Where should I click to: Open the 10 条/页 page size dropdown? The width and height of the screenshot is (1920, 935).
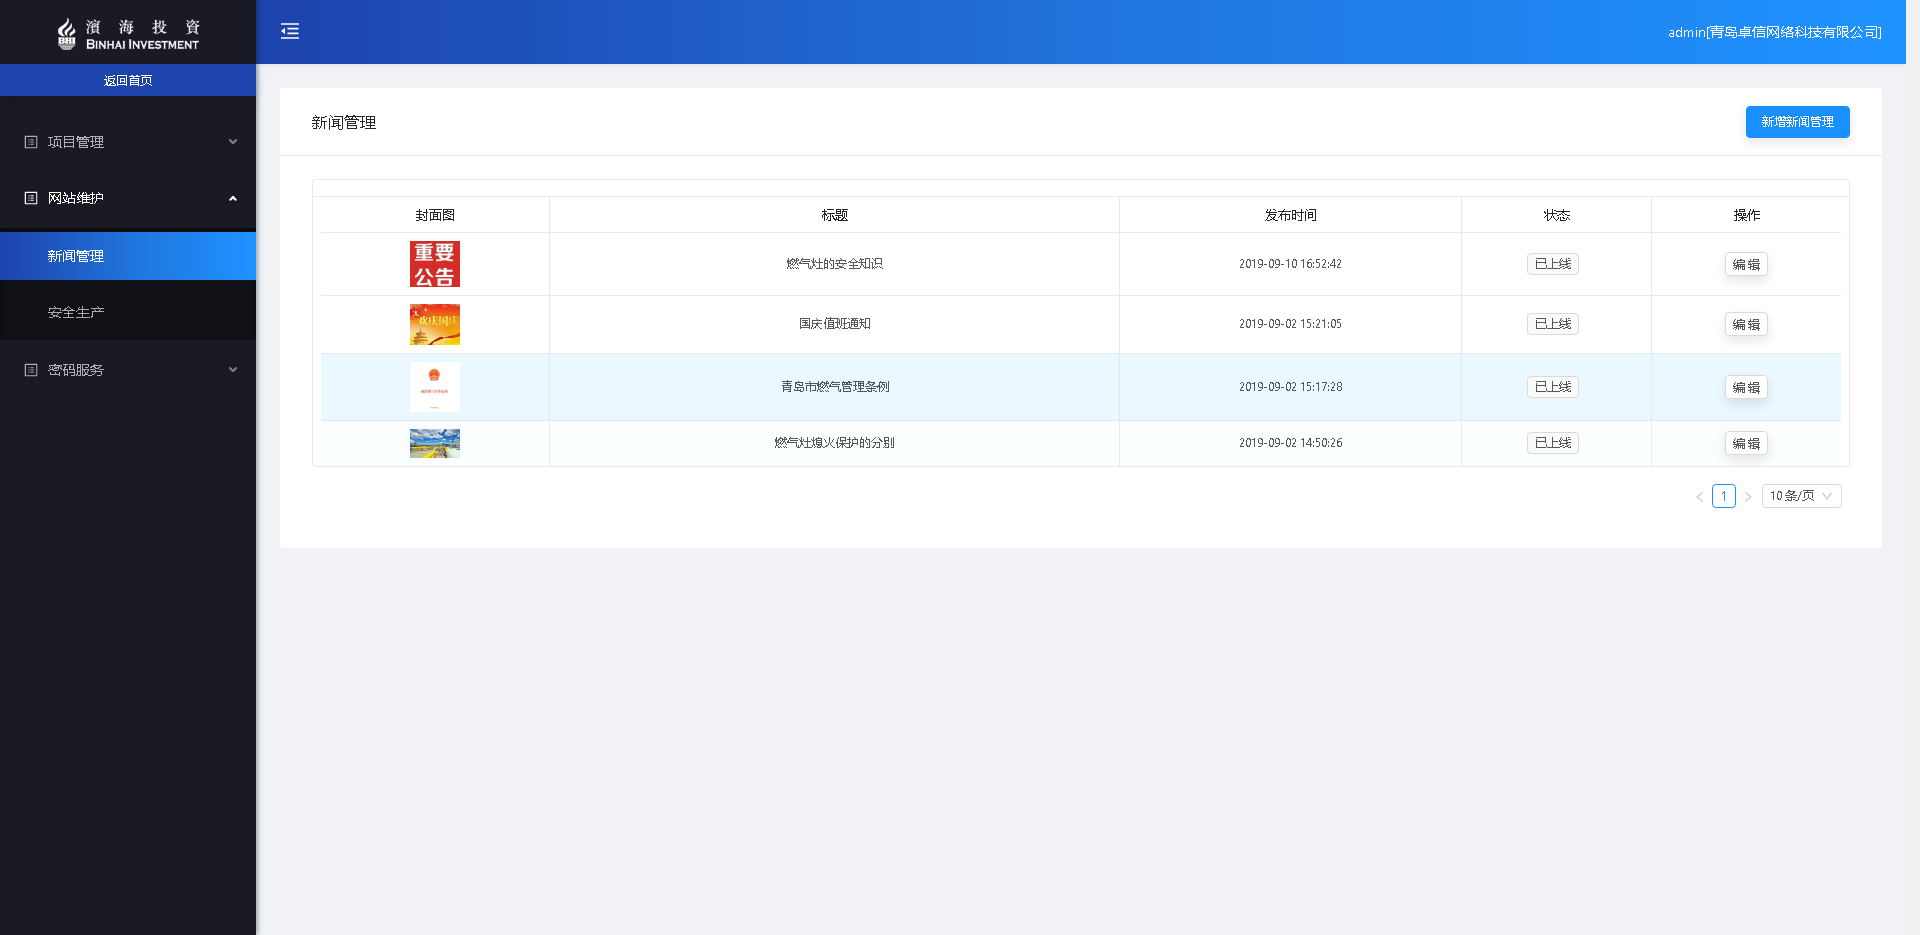click(1801, 496)
